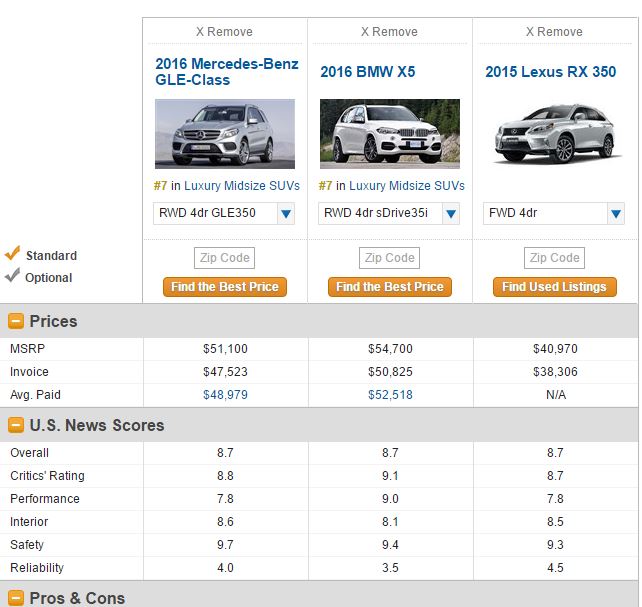The image size is (642, 607).
Task: Click the Invoice row label
Action: tap(29, 372)
